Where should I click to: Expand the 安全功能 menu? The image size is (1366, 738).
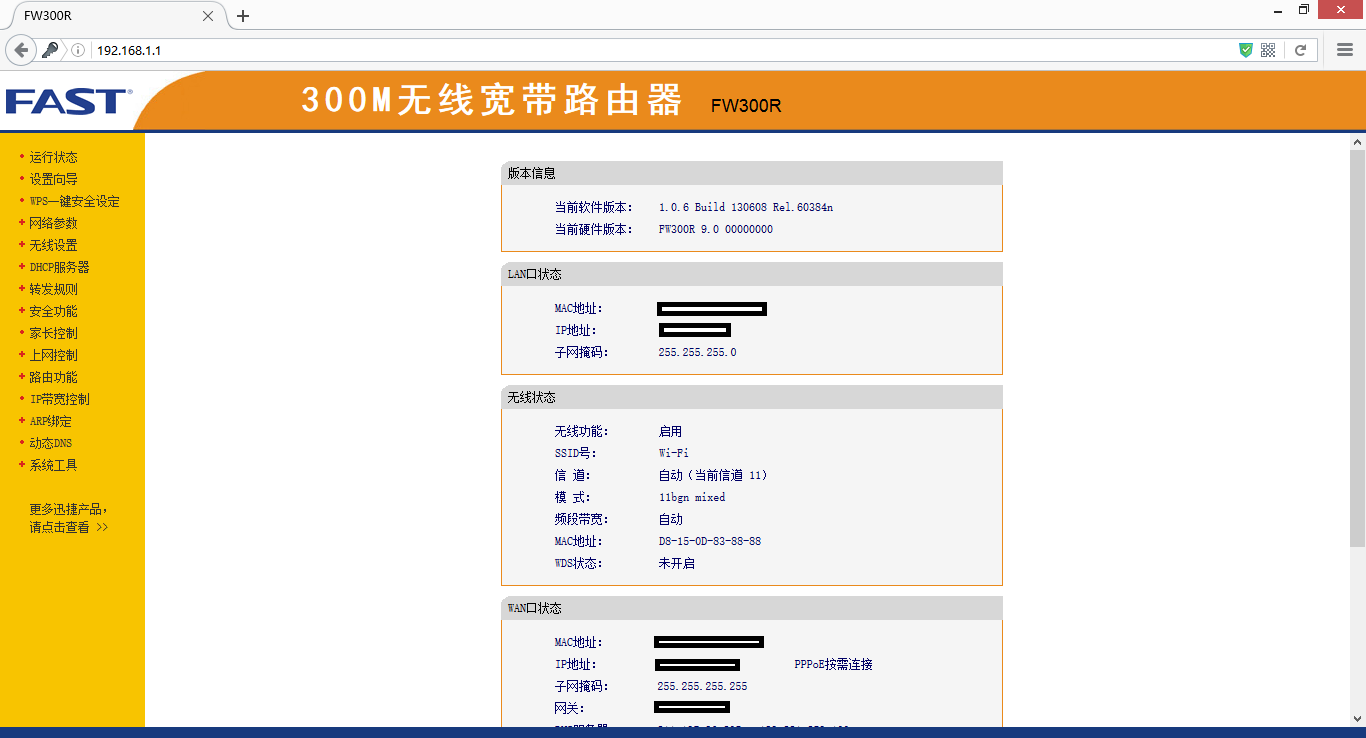click(x=53, y=311)
